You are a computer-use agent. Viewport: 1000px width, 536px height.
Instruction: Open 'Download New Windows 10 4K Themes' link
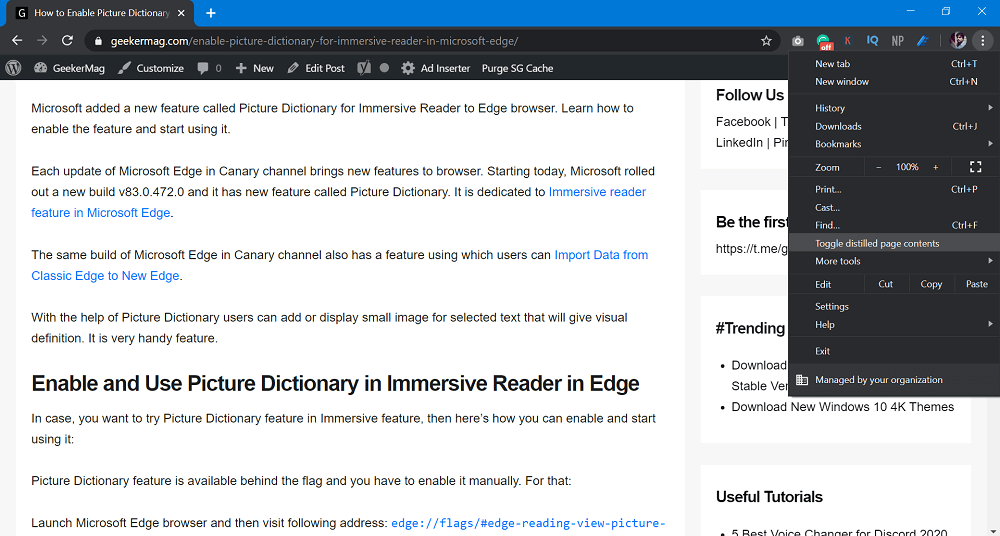pos(842,407)
